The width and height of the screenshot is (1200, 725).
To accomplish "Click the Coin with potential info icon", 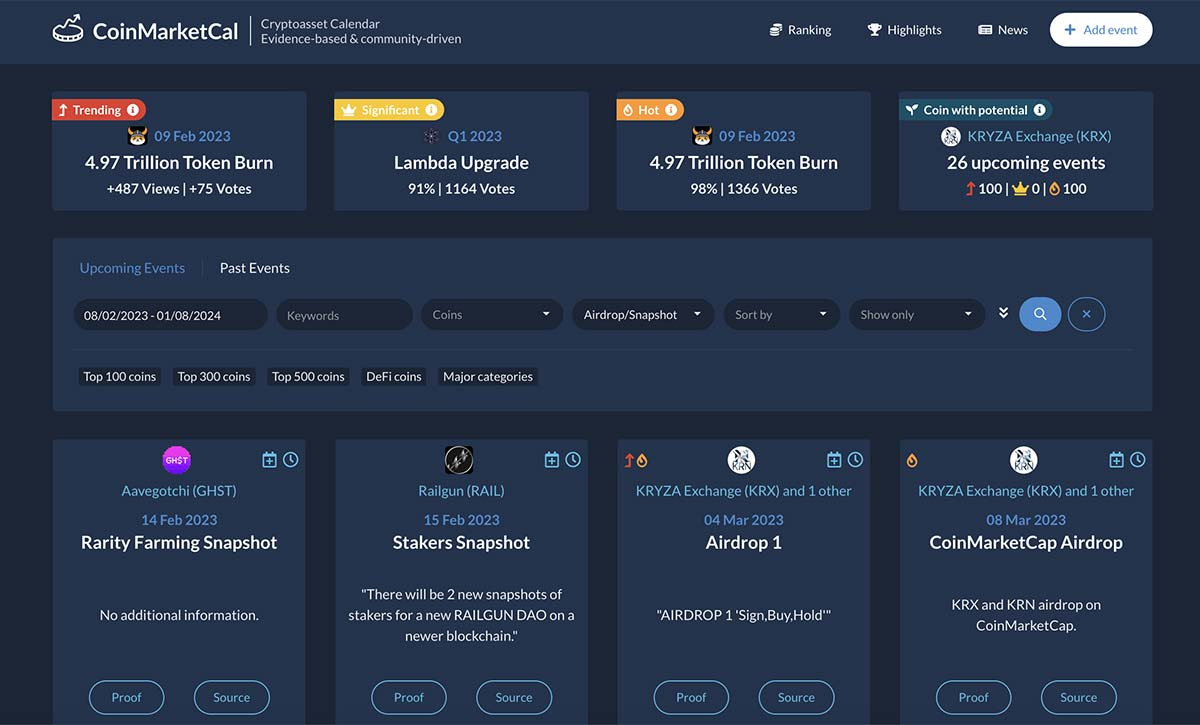I will (x=1039, y=110).
